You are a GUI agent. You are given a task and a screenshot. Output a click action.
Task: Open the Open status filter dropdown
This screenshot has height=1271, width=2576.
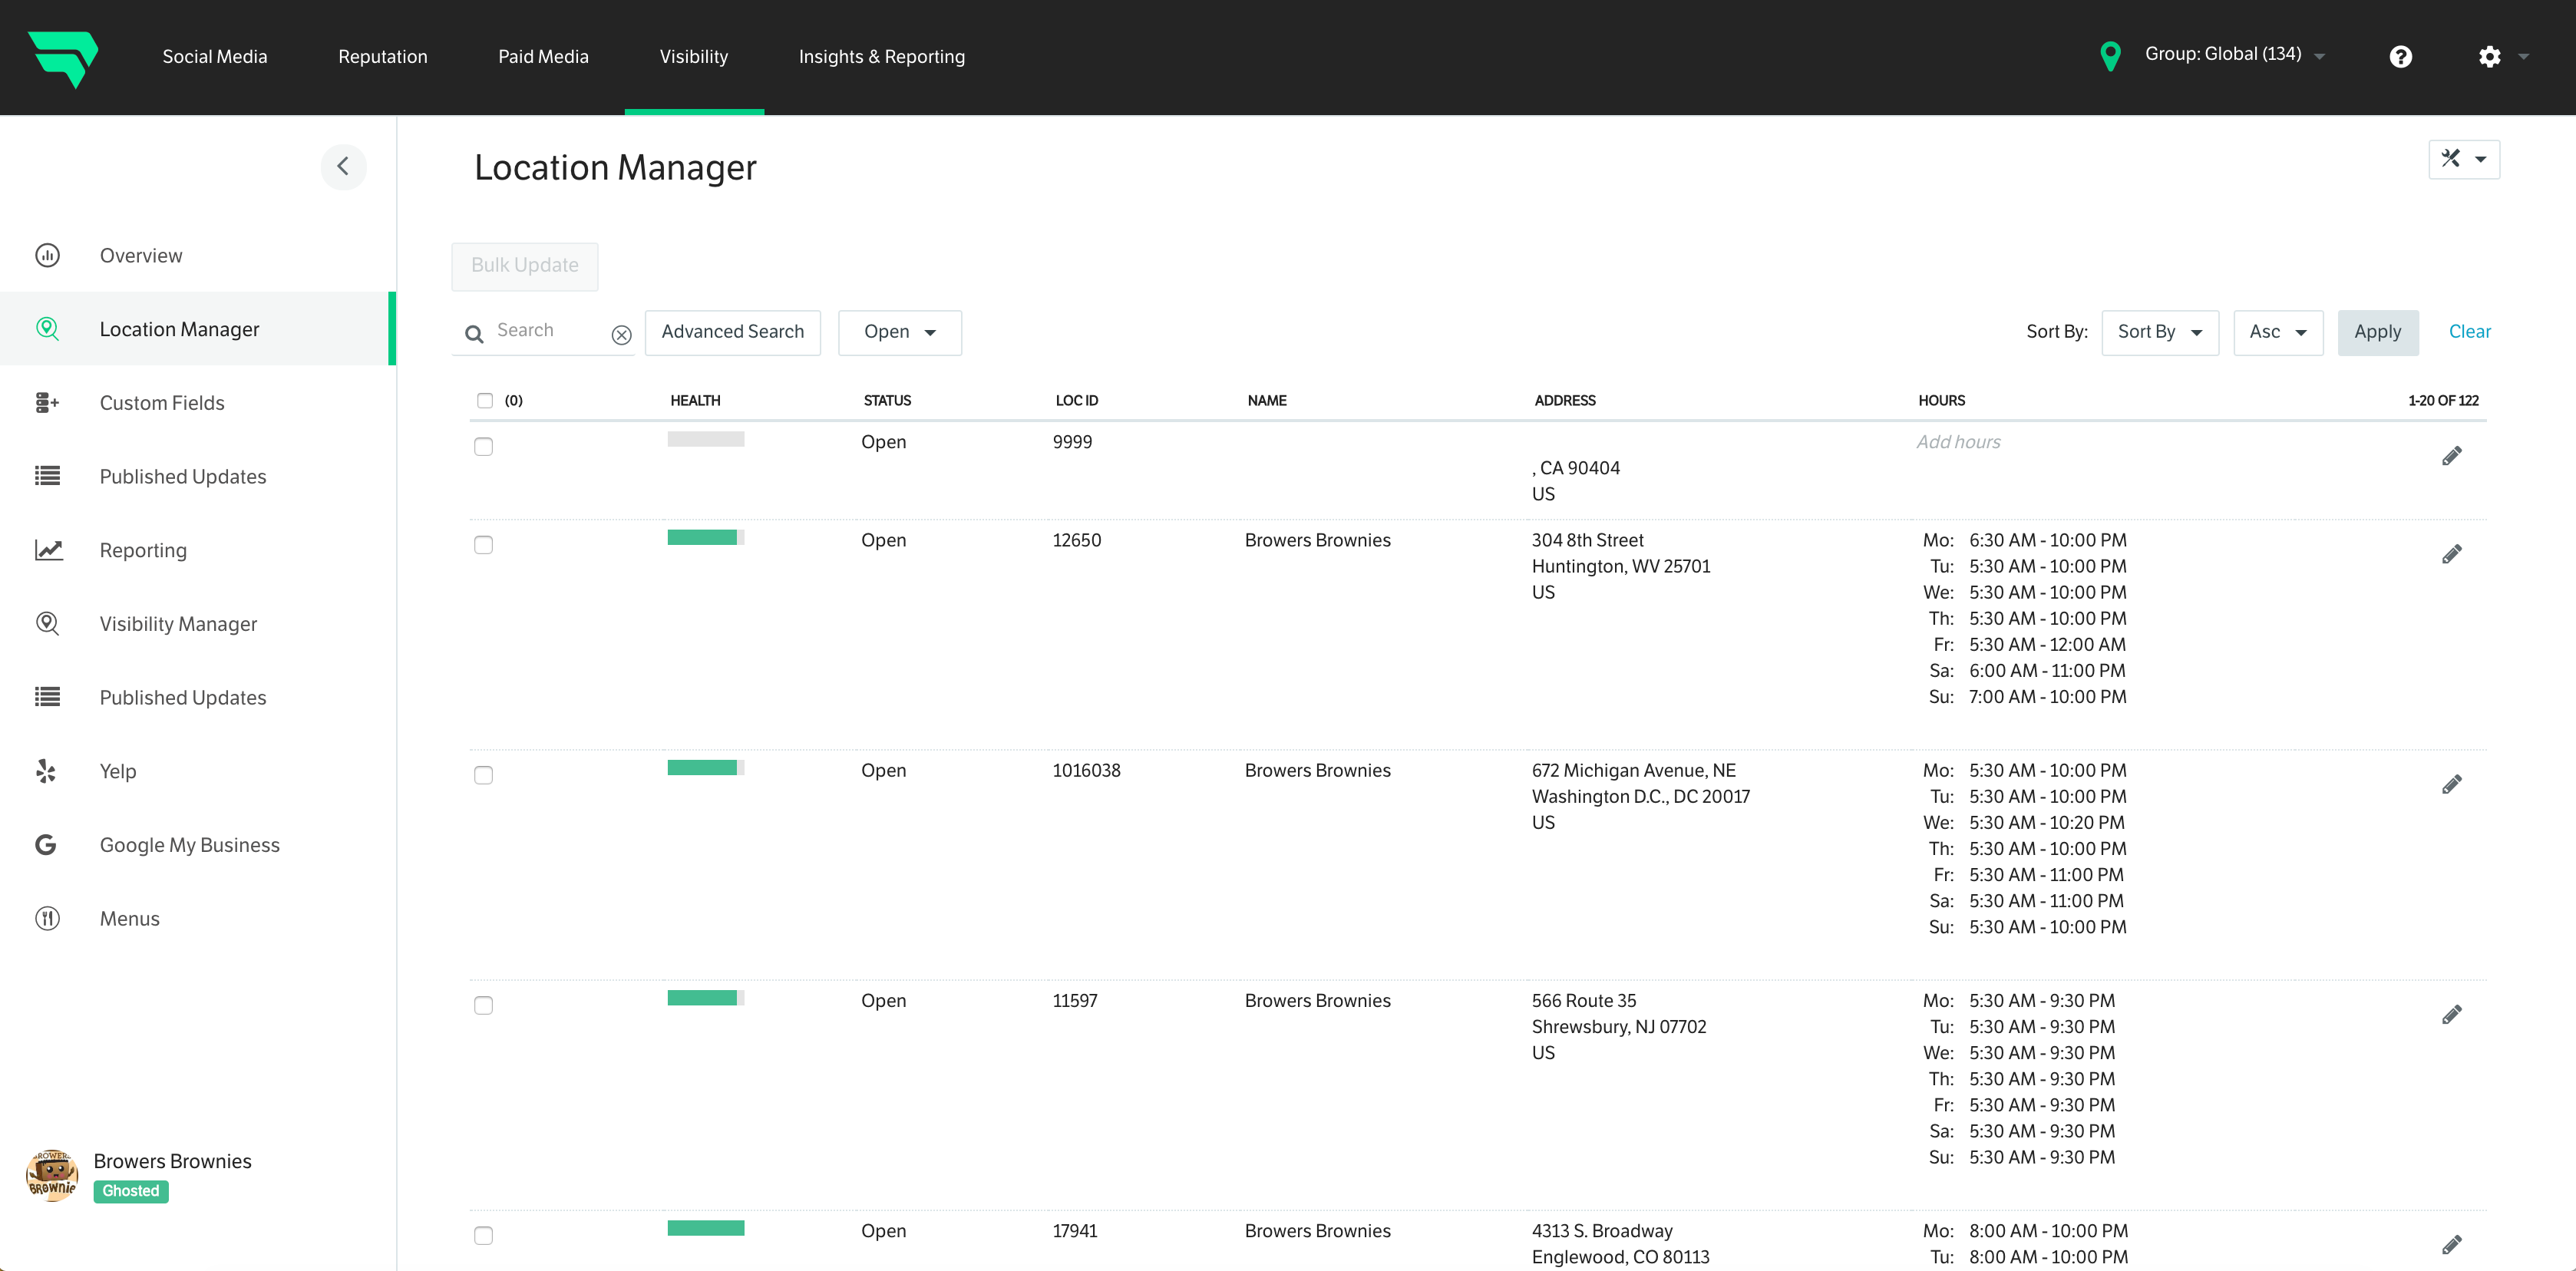point(899,332)
